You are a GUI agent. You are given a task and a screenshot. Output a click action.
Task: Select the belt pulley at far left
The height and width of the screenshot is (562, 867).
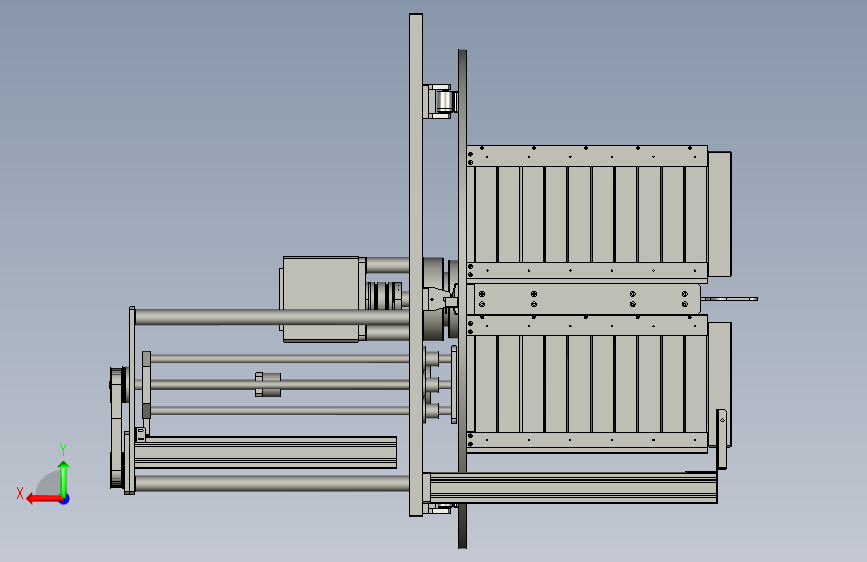(118, 427)
